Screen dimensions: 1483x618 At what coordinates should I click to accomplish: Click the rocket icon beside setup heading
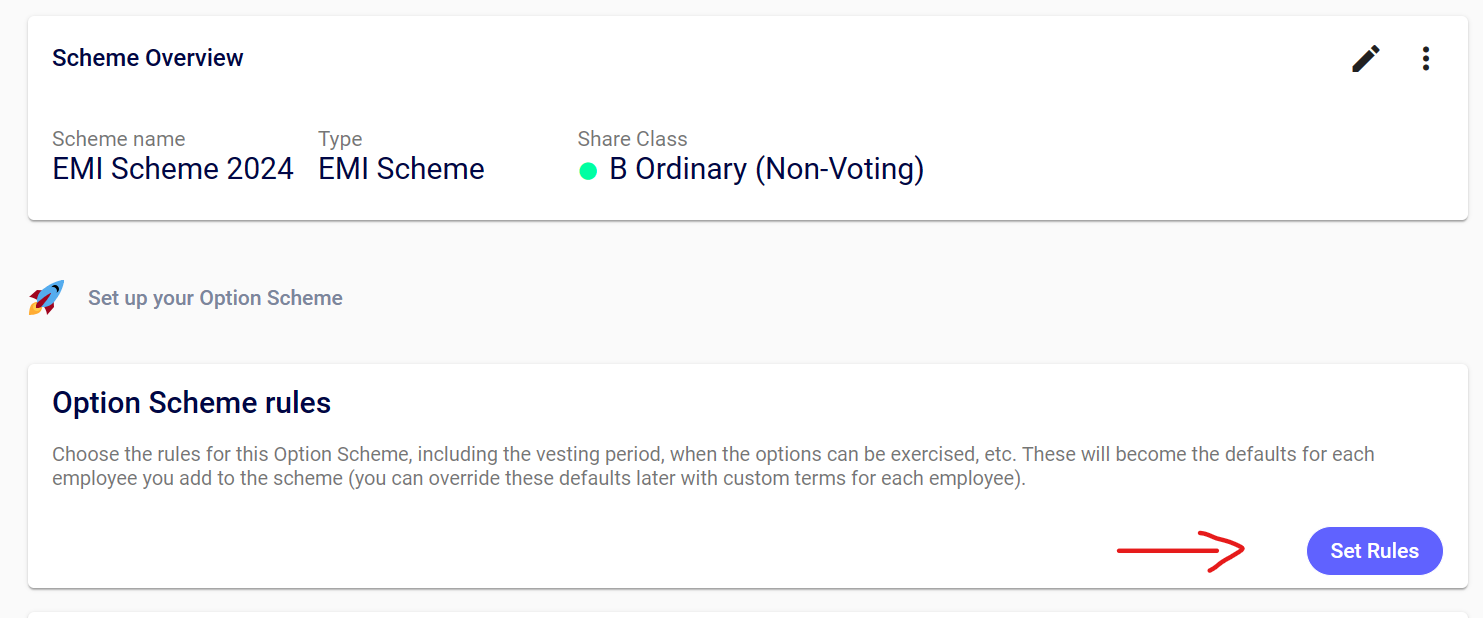click(x=46, y=298)
